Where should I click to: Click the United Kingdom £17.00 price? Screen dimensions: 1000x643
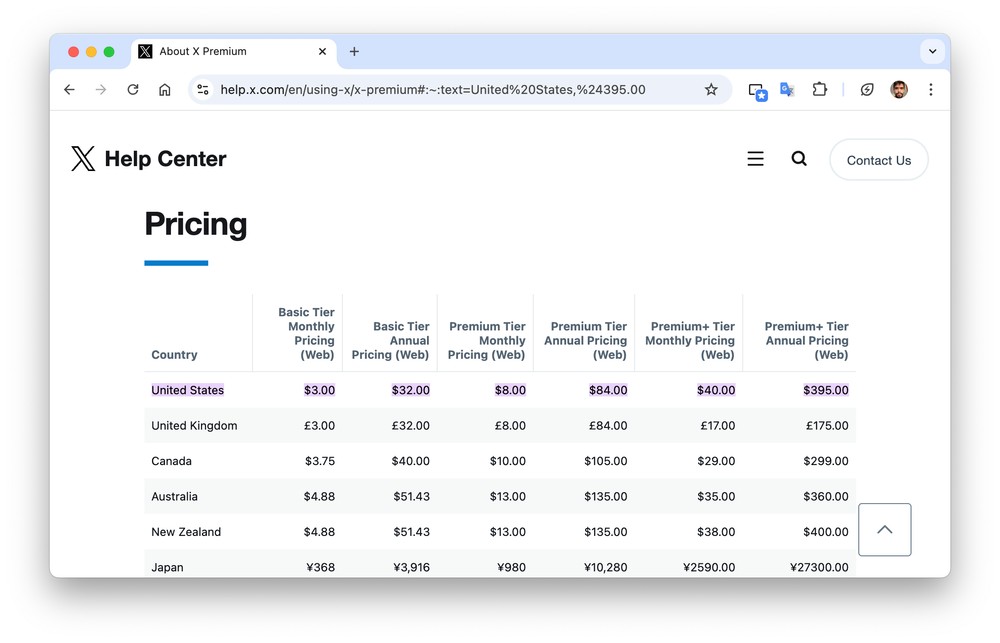[x=717, y=425]
